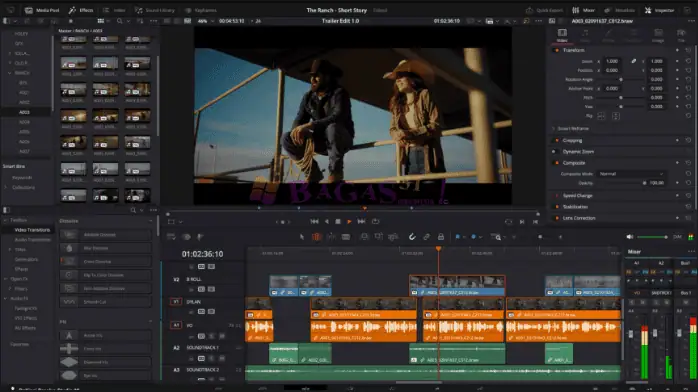The width and height of the screenshot is (698, 392).
Task: Open the marker color dropdown in the timeline toolbar
Action: 480,237
